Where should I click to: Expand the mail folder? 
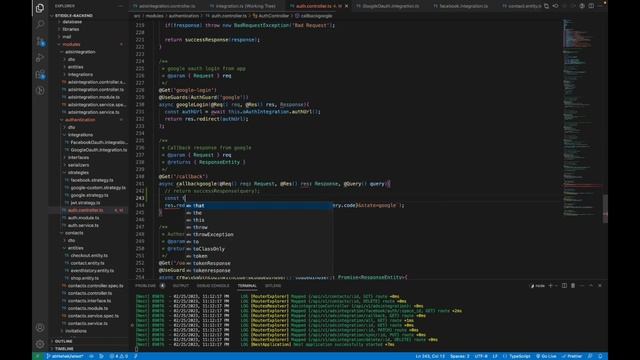click(67, 37)
